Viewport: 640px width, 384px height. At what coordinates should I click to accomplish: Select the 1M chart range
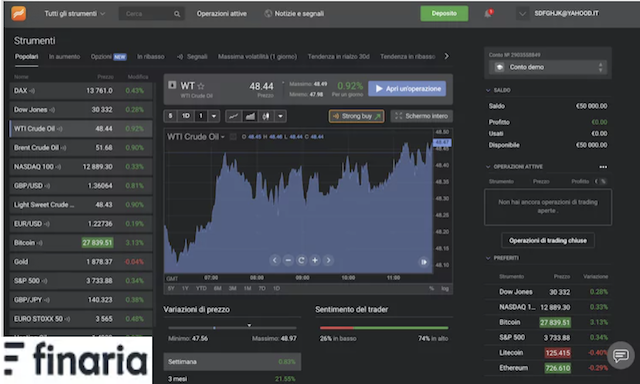point(247,289)
